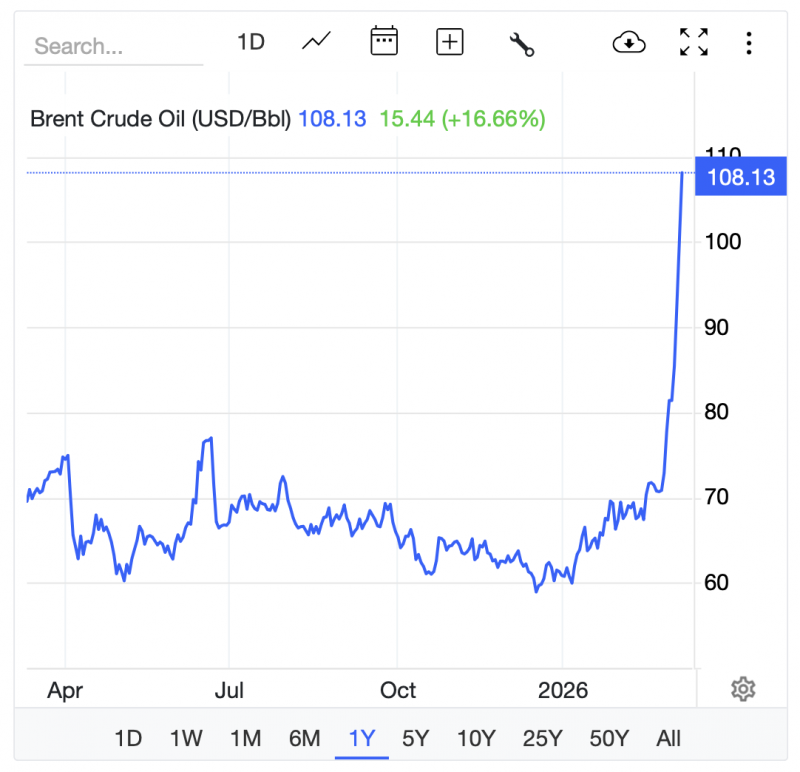This screenshot has width=800, height=772.
Task: Open chart settings gear icon
Action: [742, 689]
